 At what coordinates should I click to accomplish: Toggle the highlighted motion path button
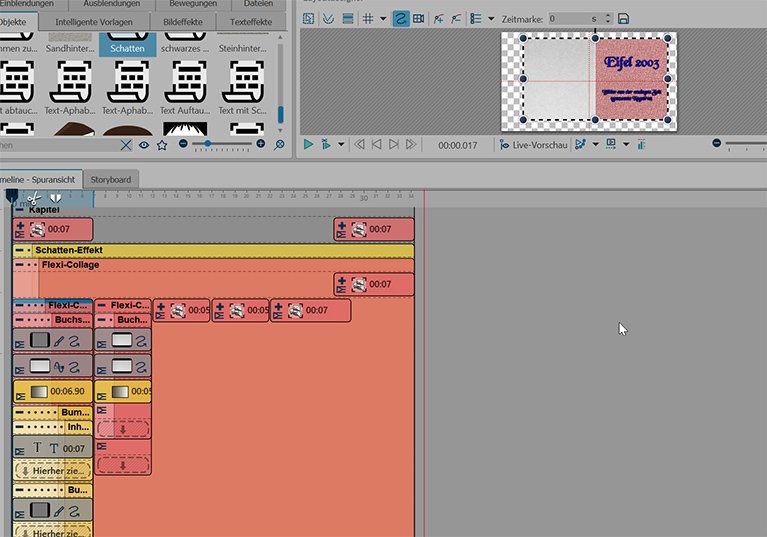tap(399, 18)
